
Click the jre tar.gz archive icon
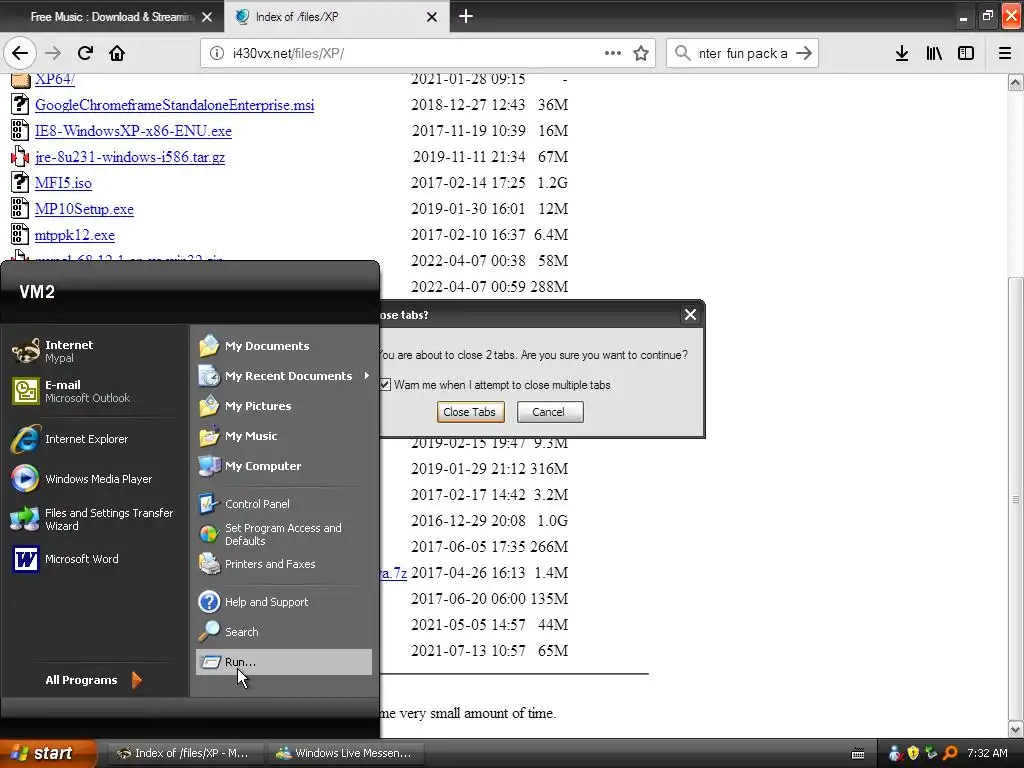point(20,156)
